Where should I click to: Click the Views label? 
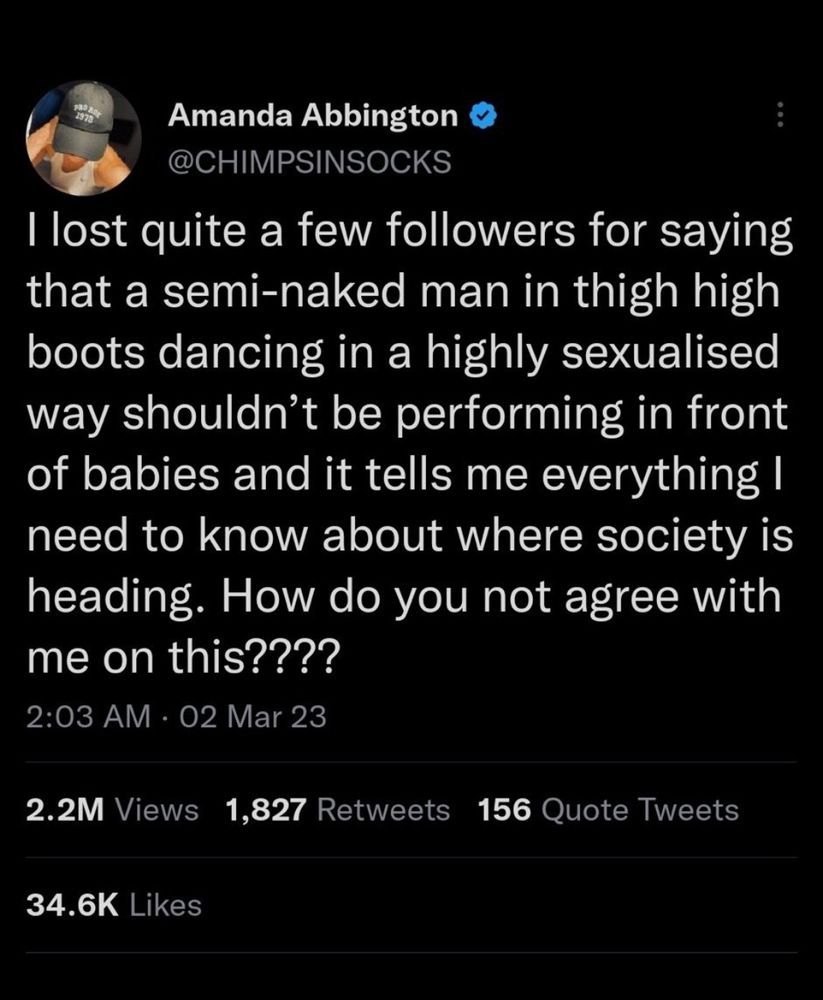158,810
